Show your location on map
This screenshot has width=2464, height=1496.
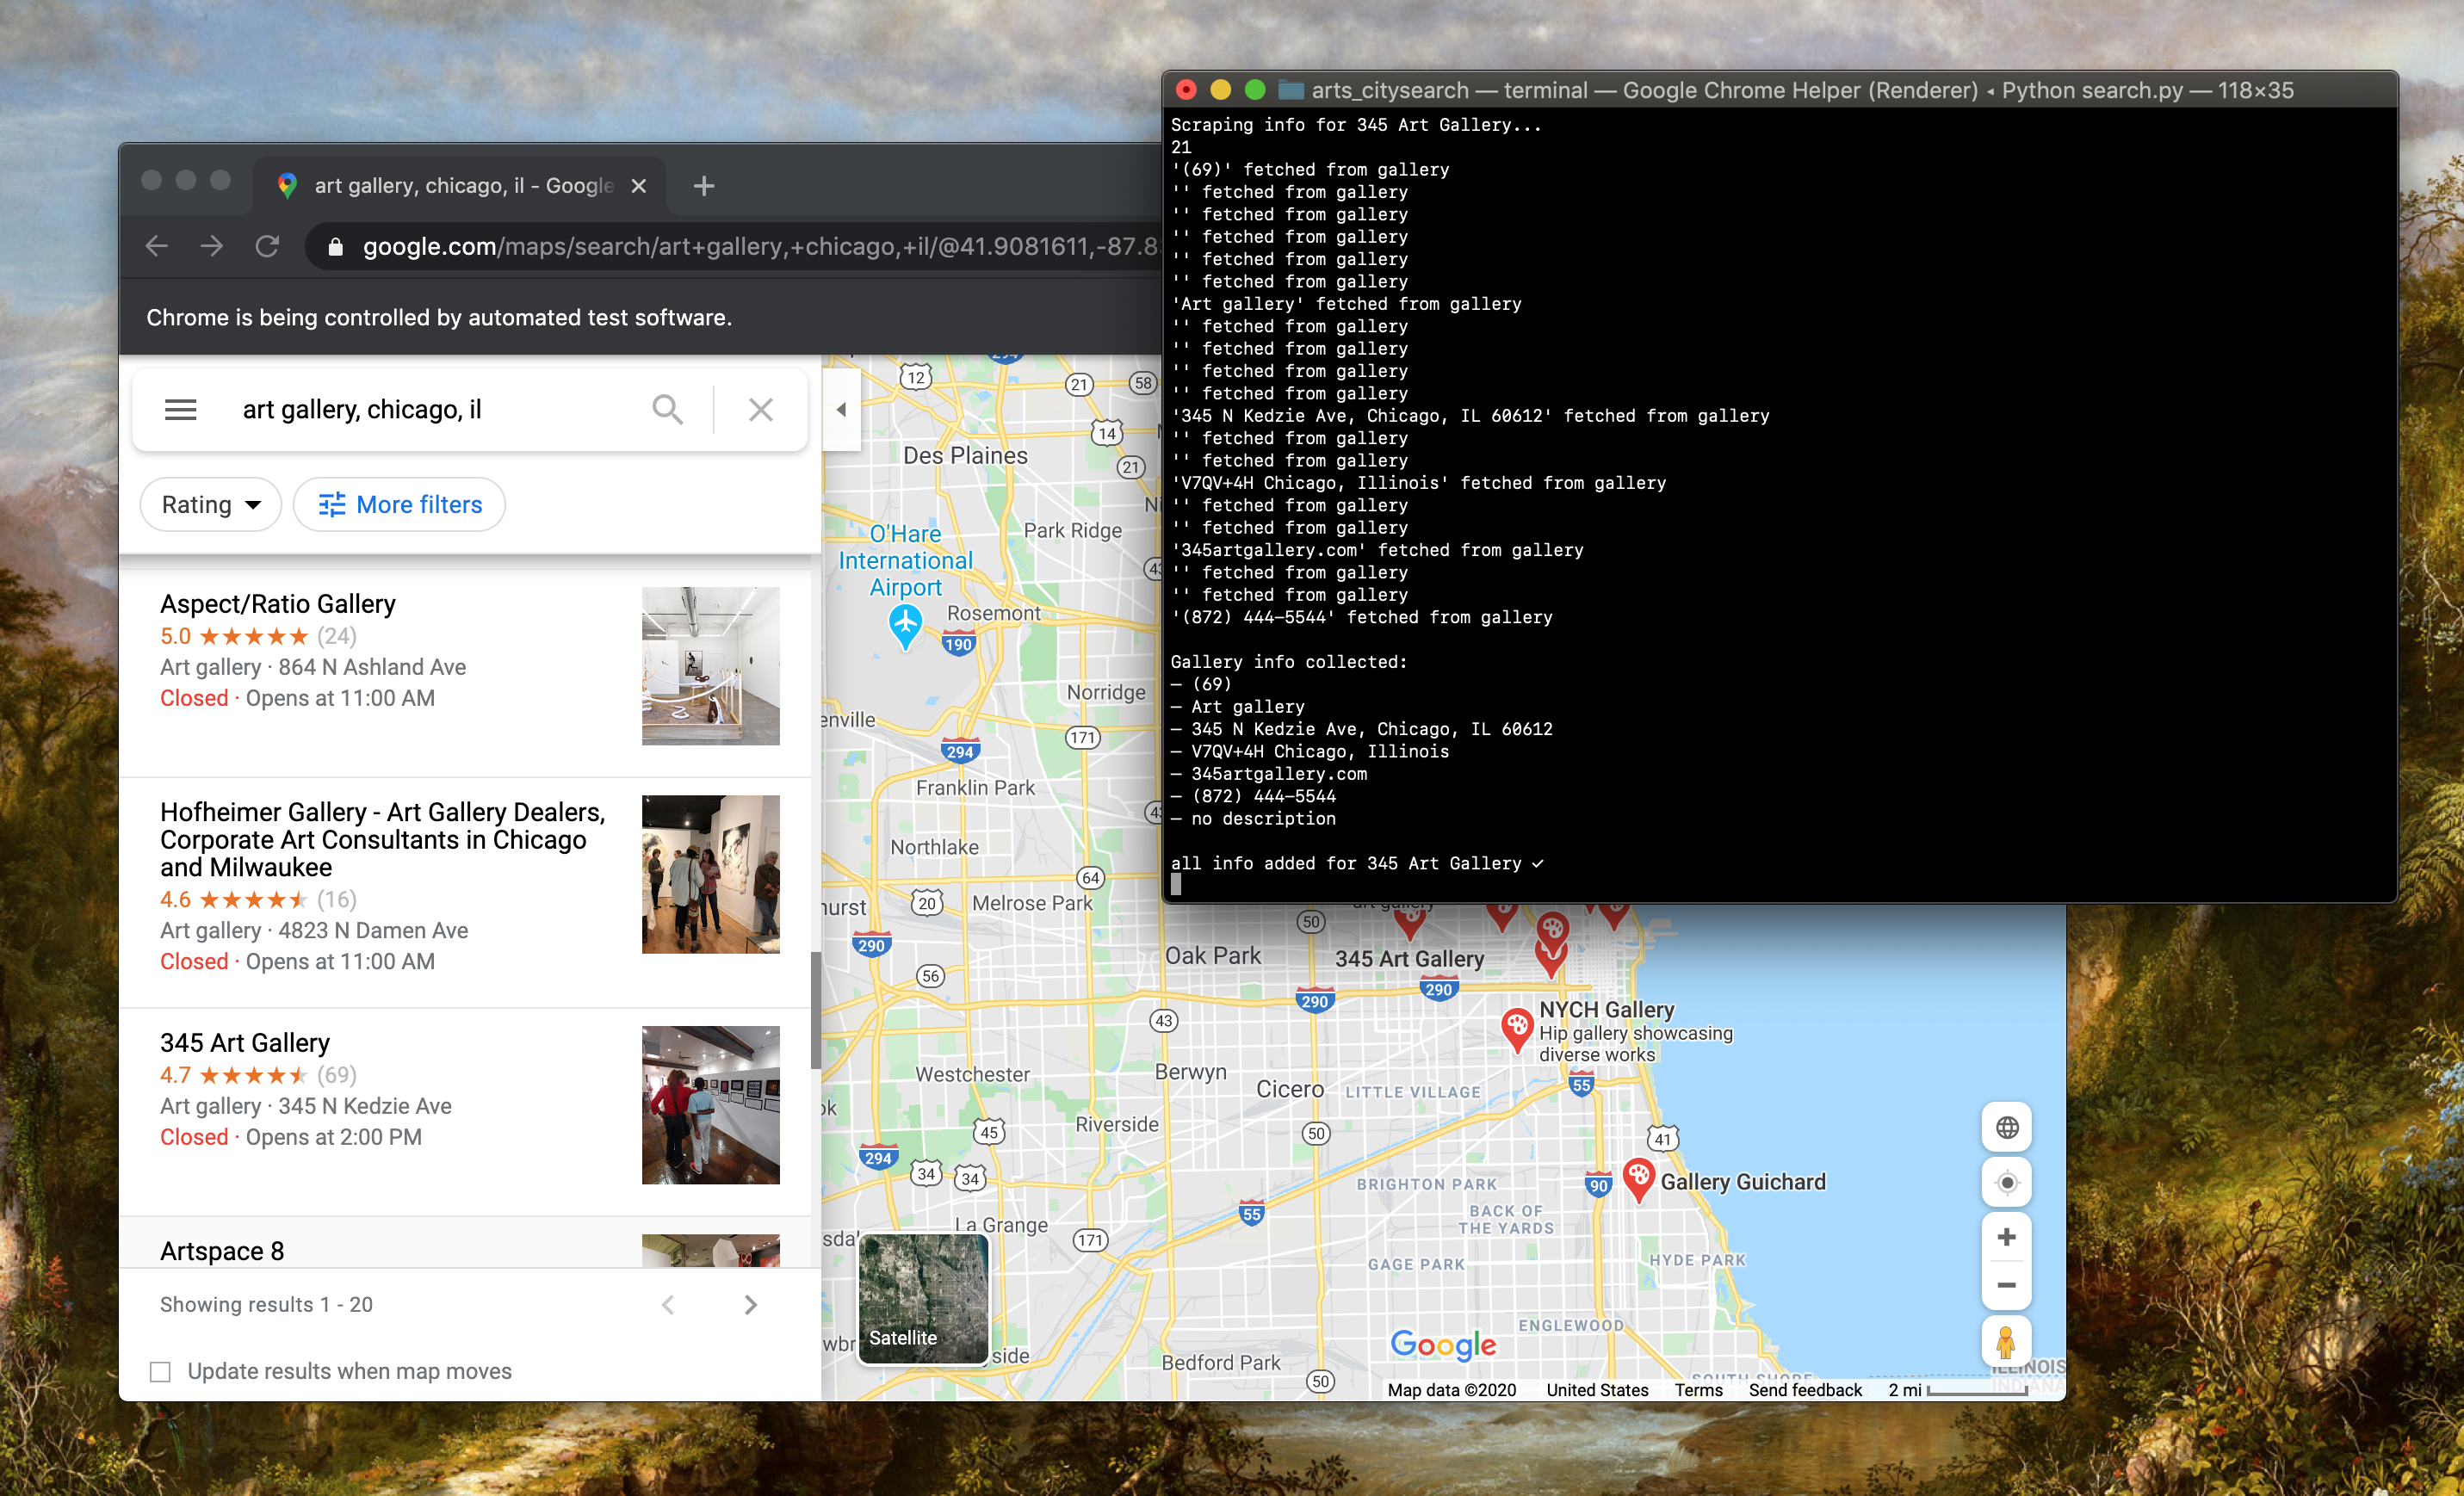(x=2005, y=1183)
